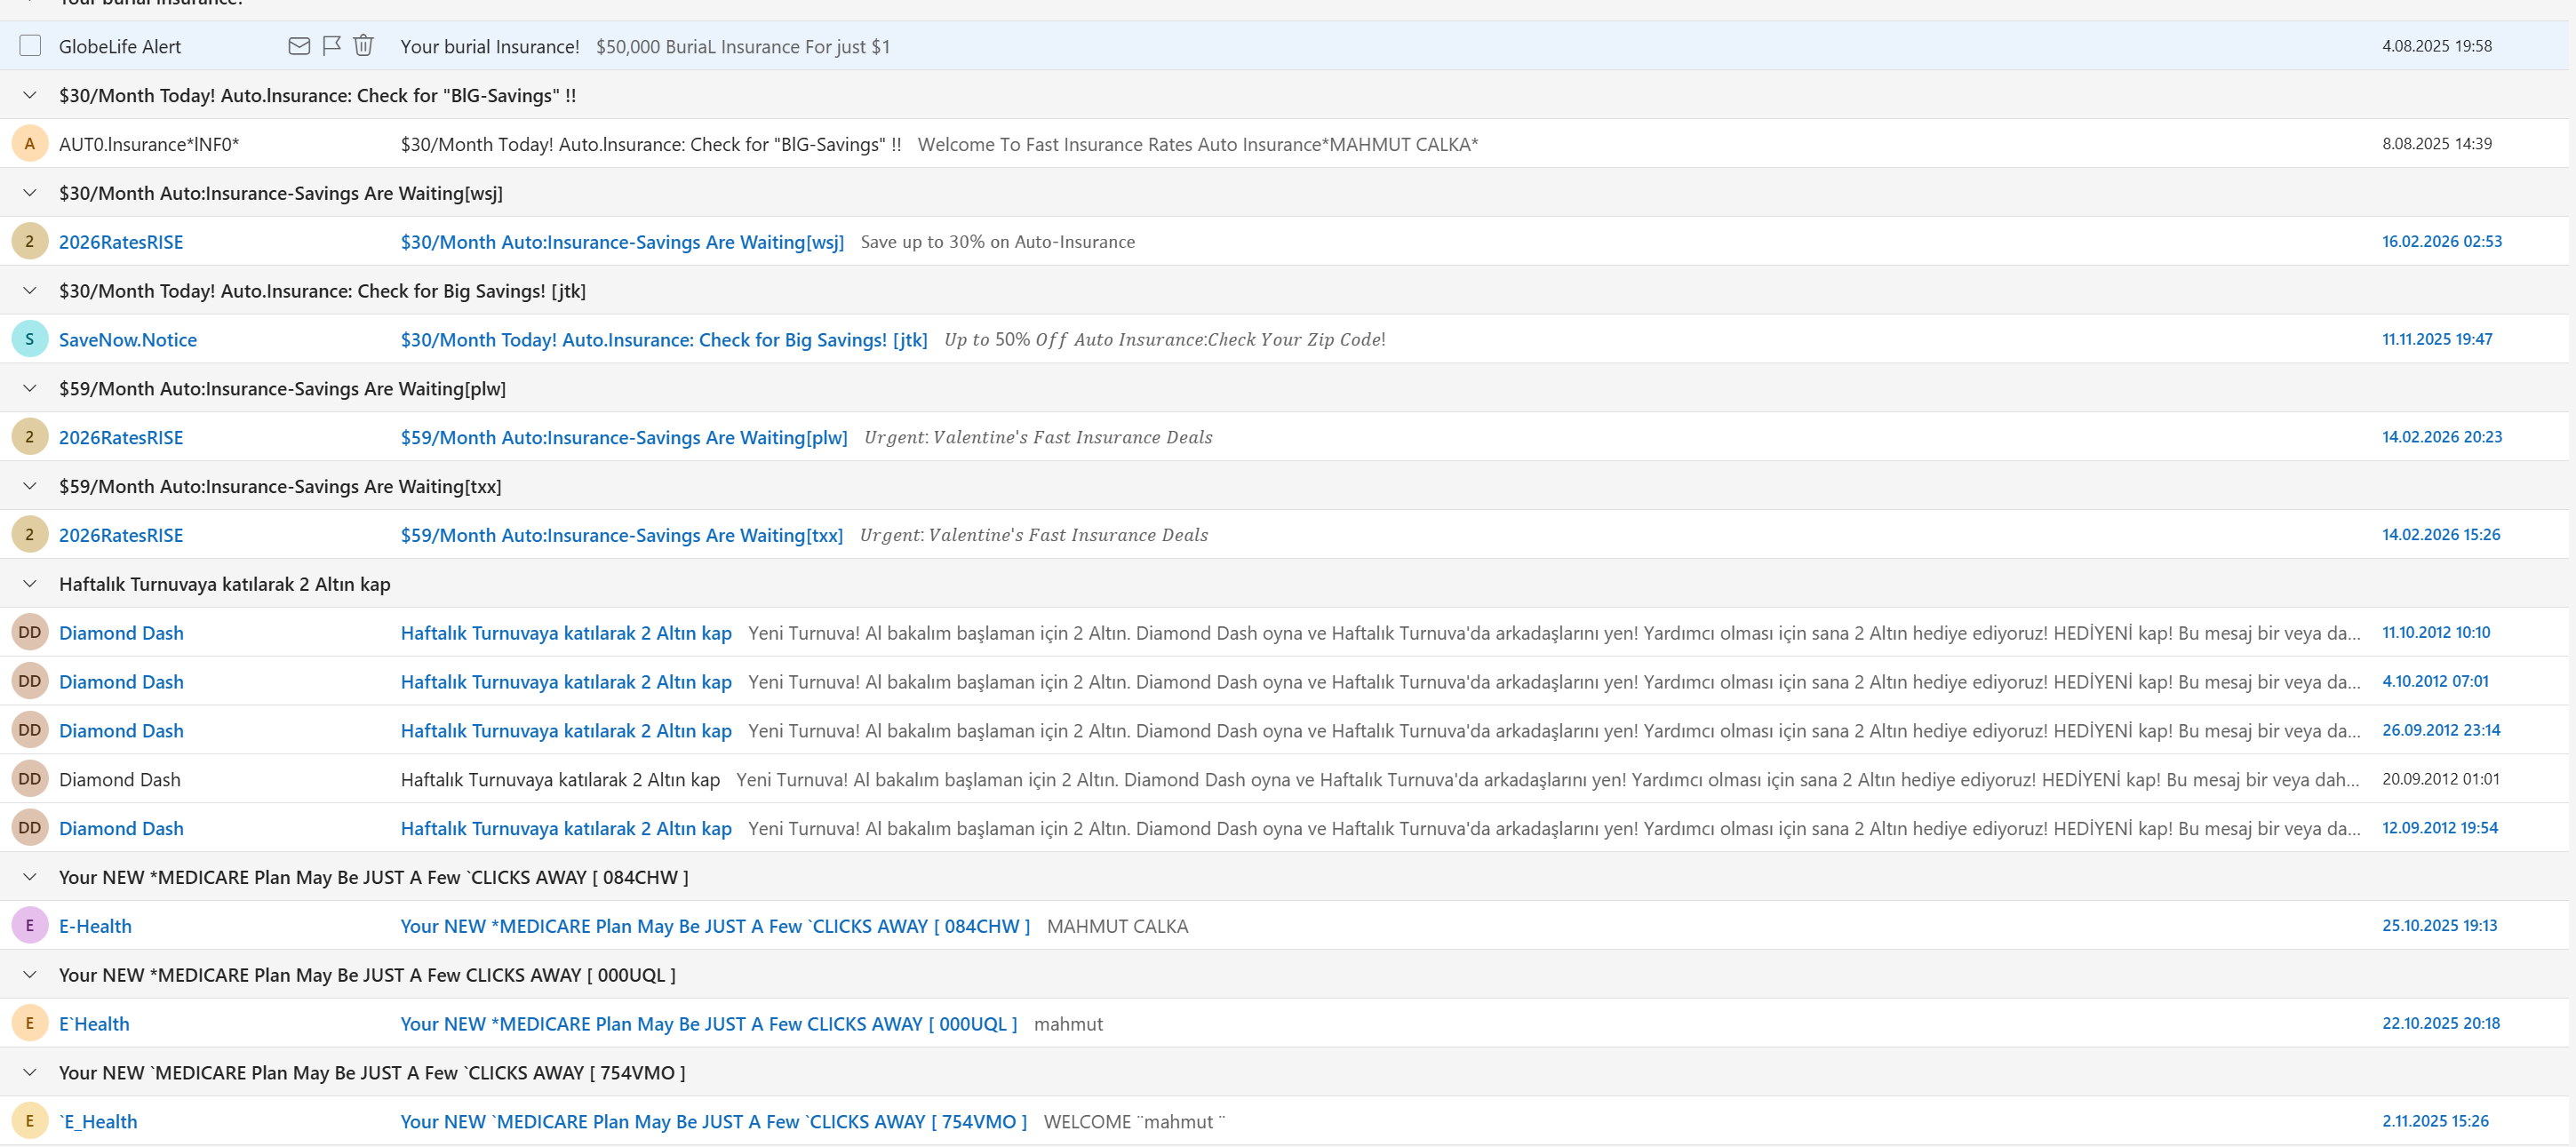Click the first Diamond Dash DD avatar

(30, 633)
